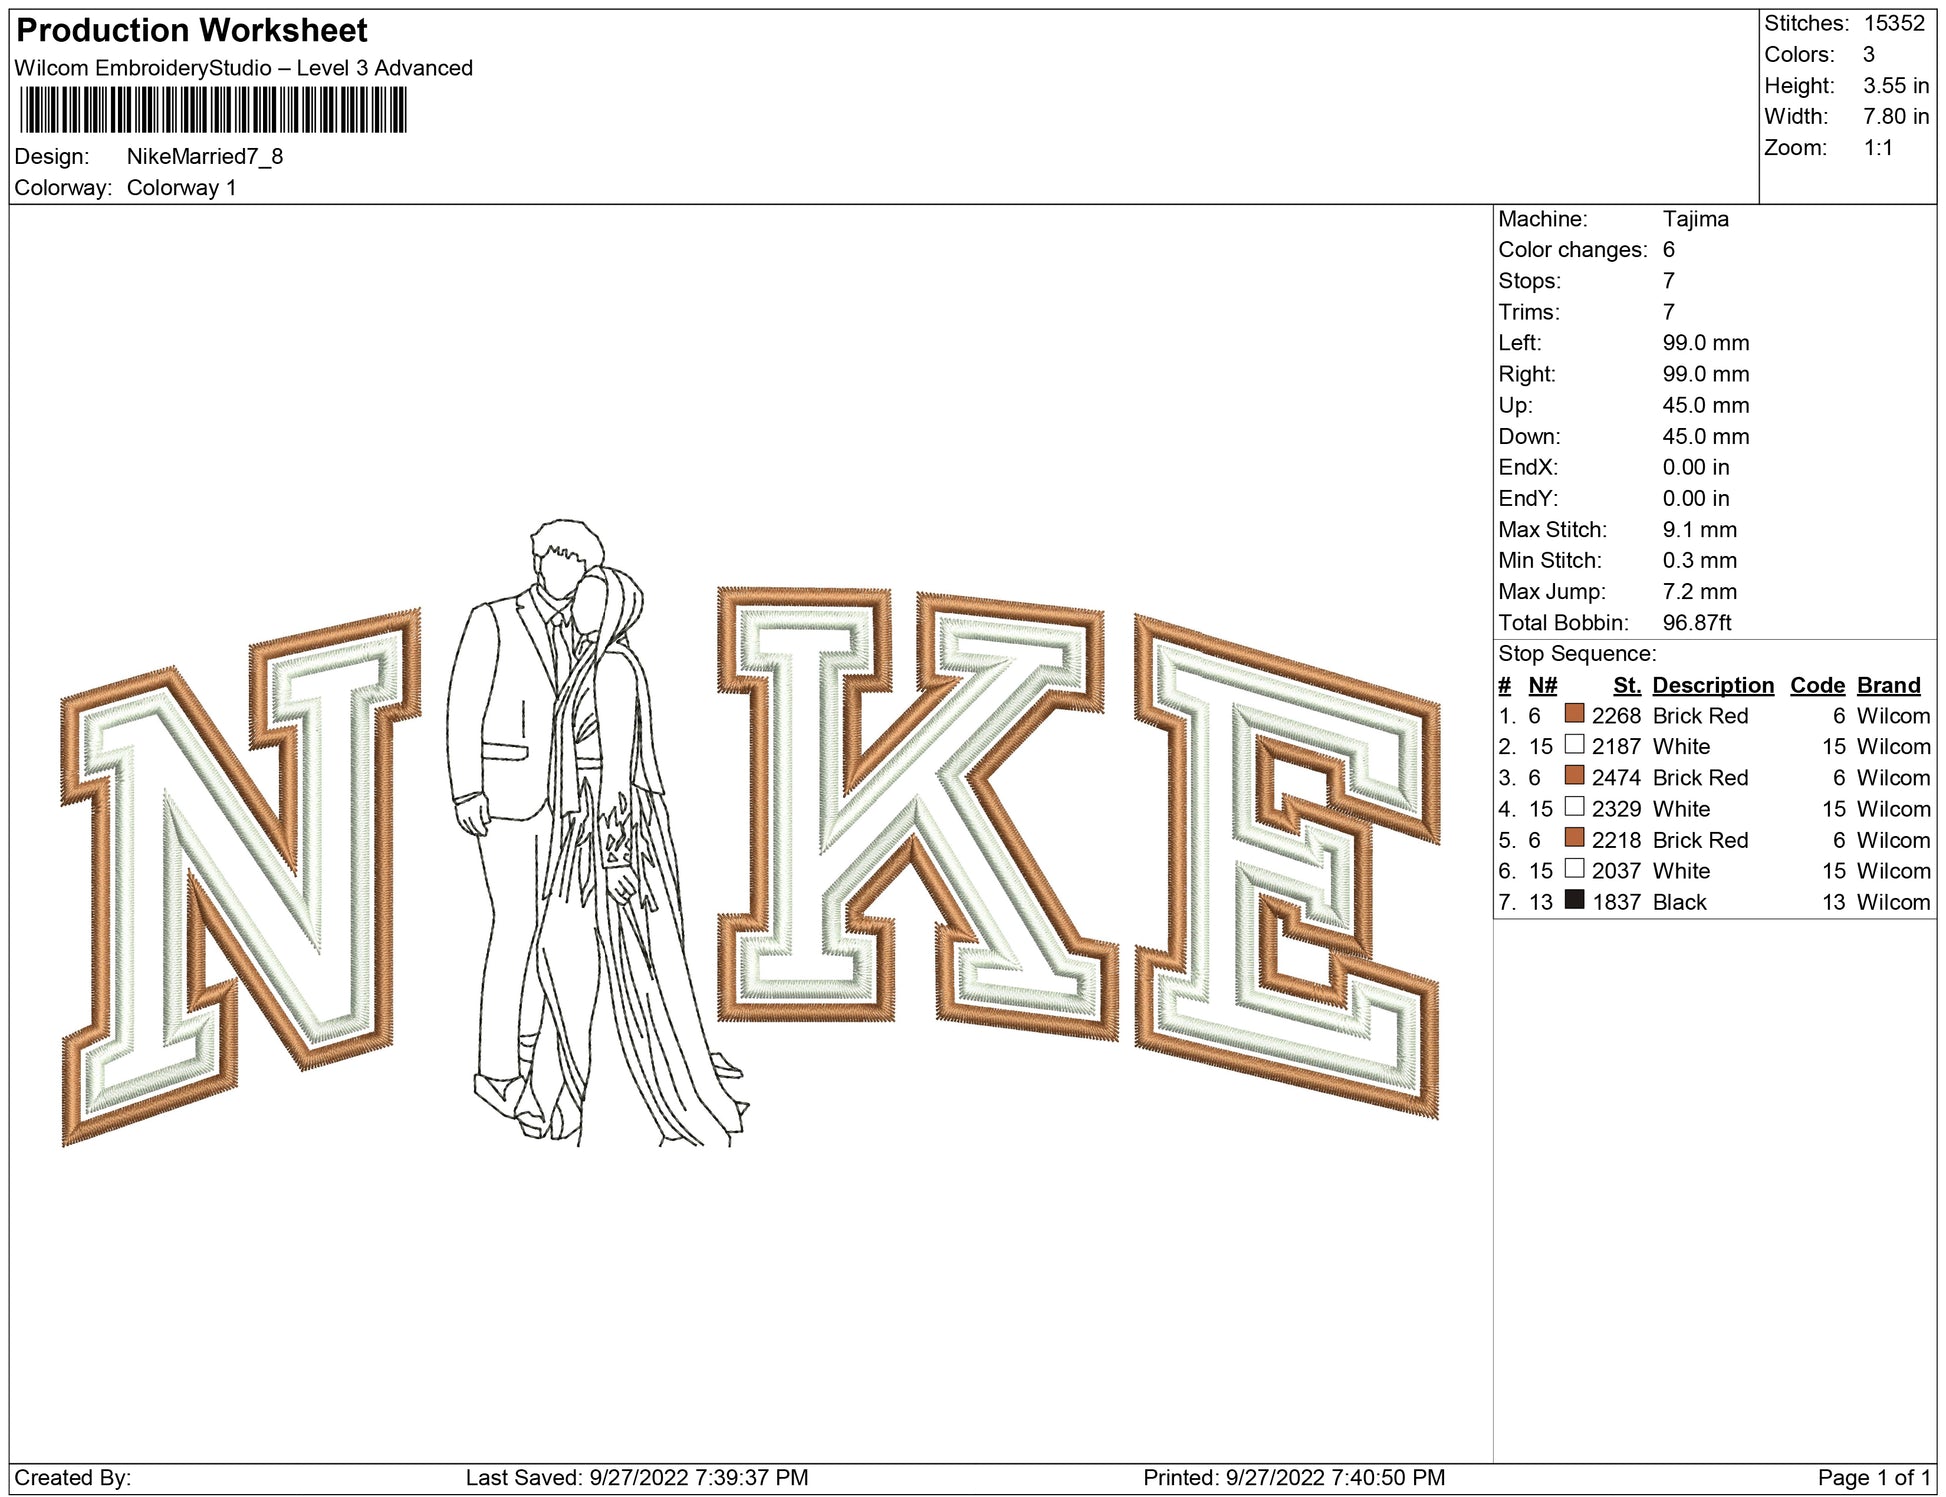The height and width of the screenshot is (1497, 1946).
Task: Click the barcode in the header
Action: click(x=213, y=110)
